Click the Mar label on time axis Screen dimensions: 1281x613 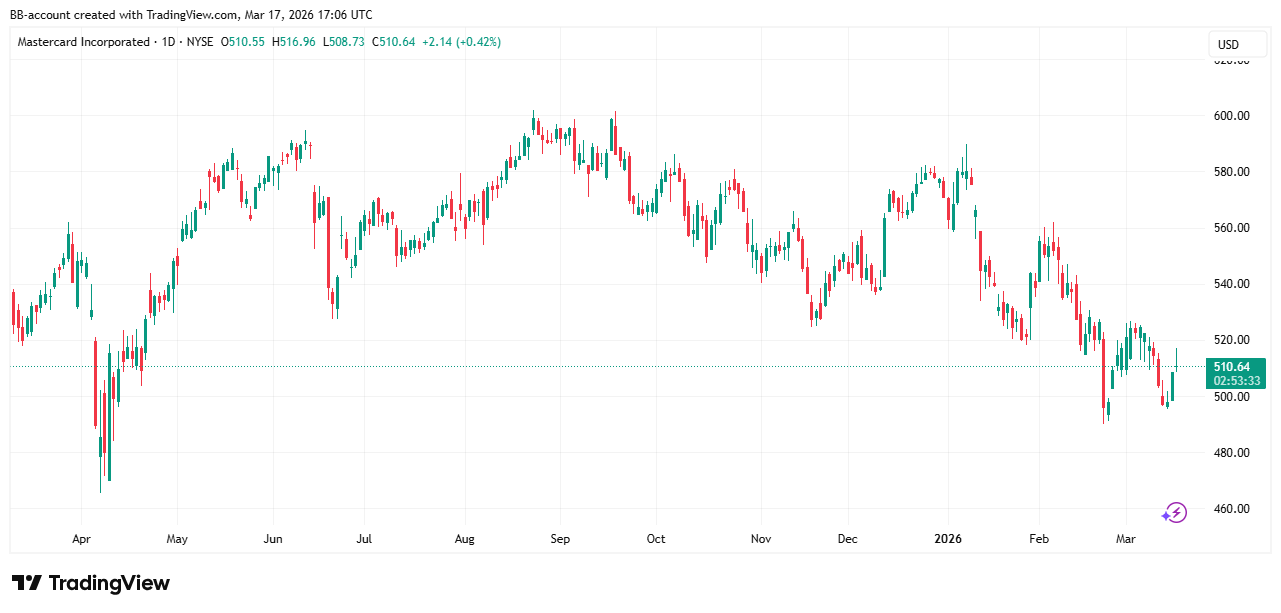point(1126,539)
